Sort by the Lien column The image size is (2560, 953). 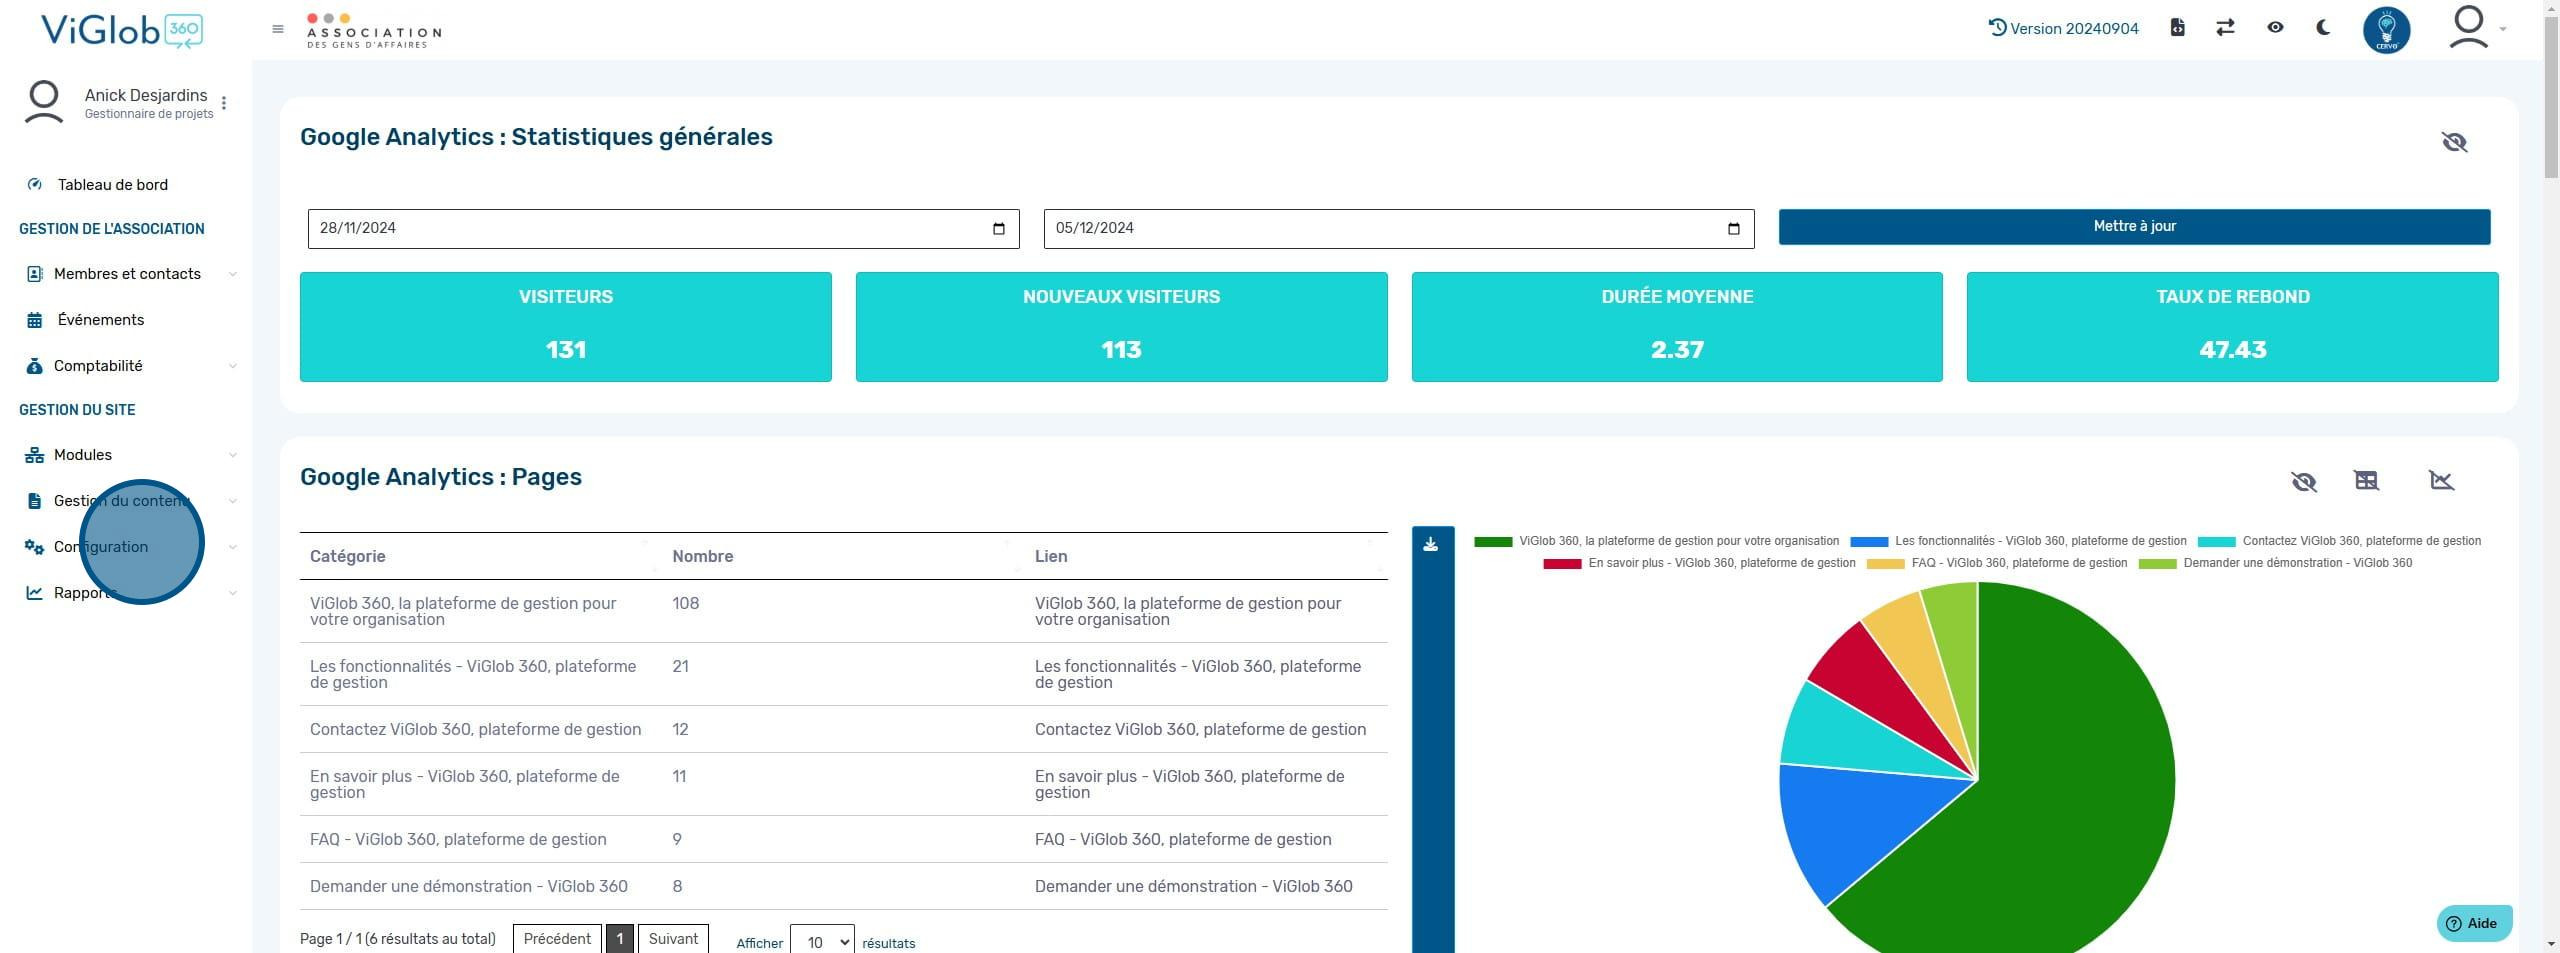[1206, 557]
